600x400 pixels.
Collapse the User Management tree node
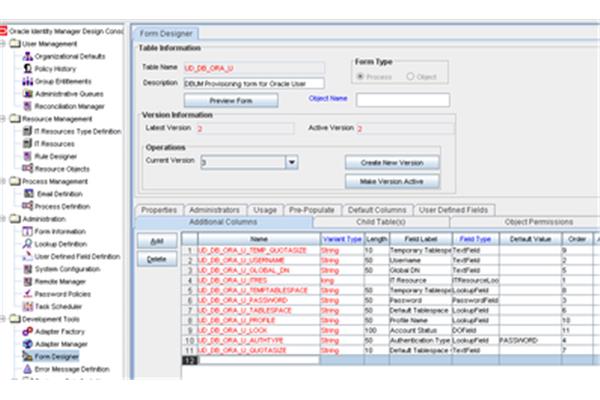[3, 44]
